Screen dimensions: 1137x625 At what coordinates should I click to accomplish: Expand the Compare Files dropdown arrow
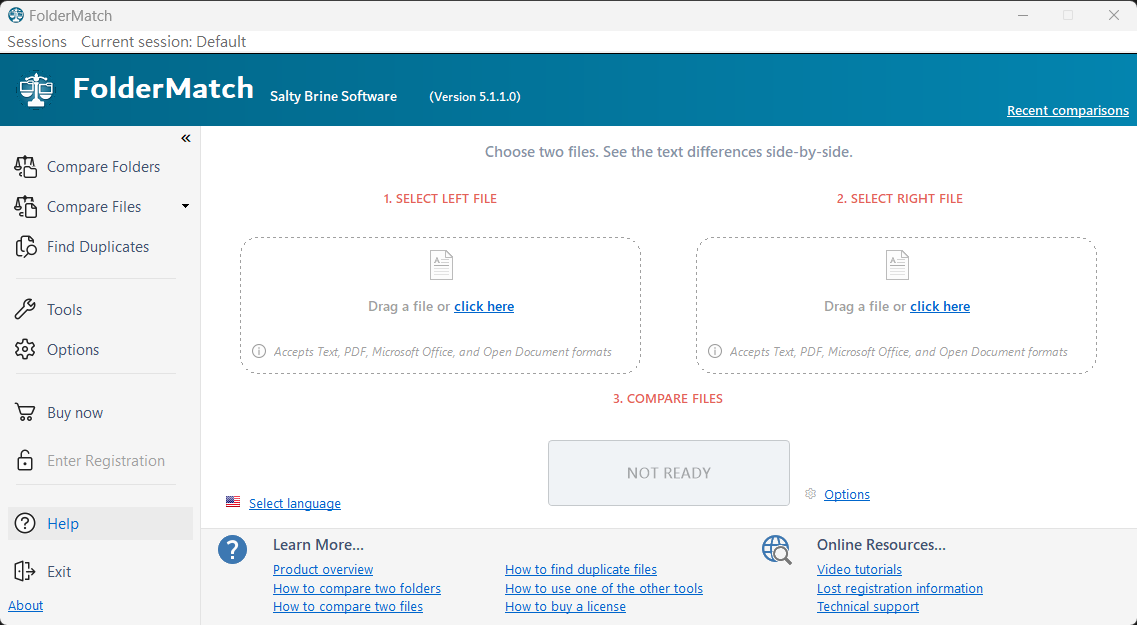click(x=186, y=207)
